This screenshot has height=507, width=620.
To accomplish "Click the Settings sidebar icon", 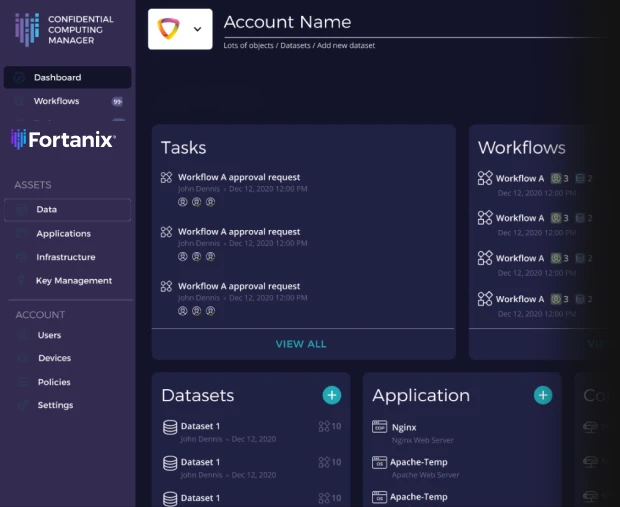I will tap(23, 405).
